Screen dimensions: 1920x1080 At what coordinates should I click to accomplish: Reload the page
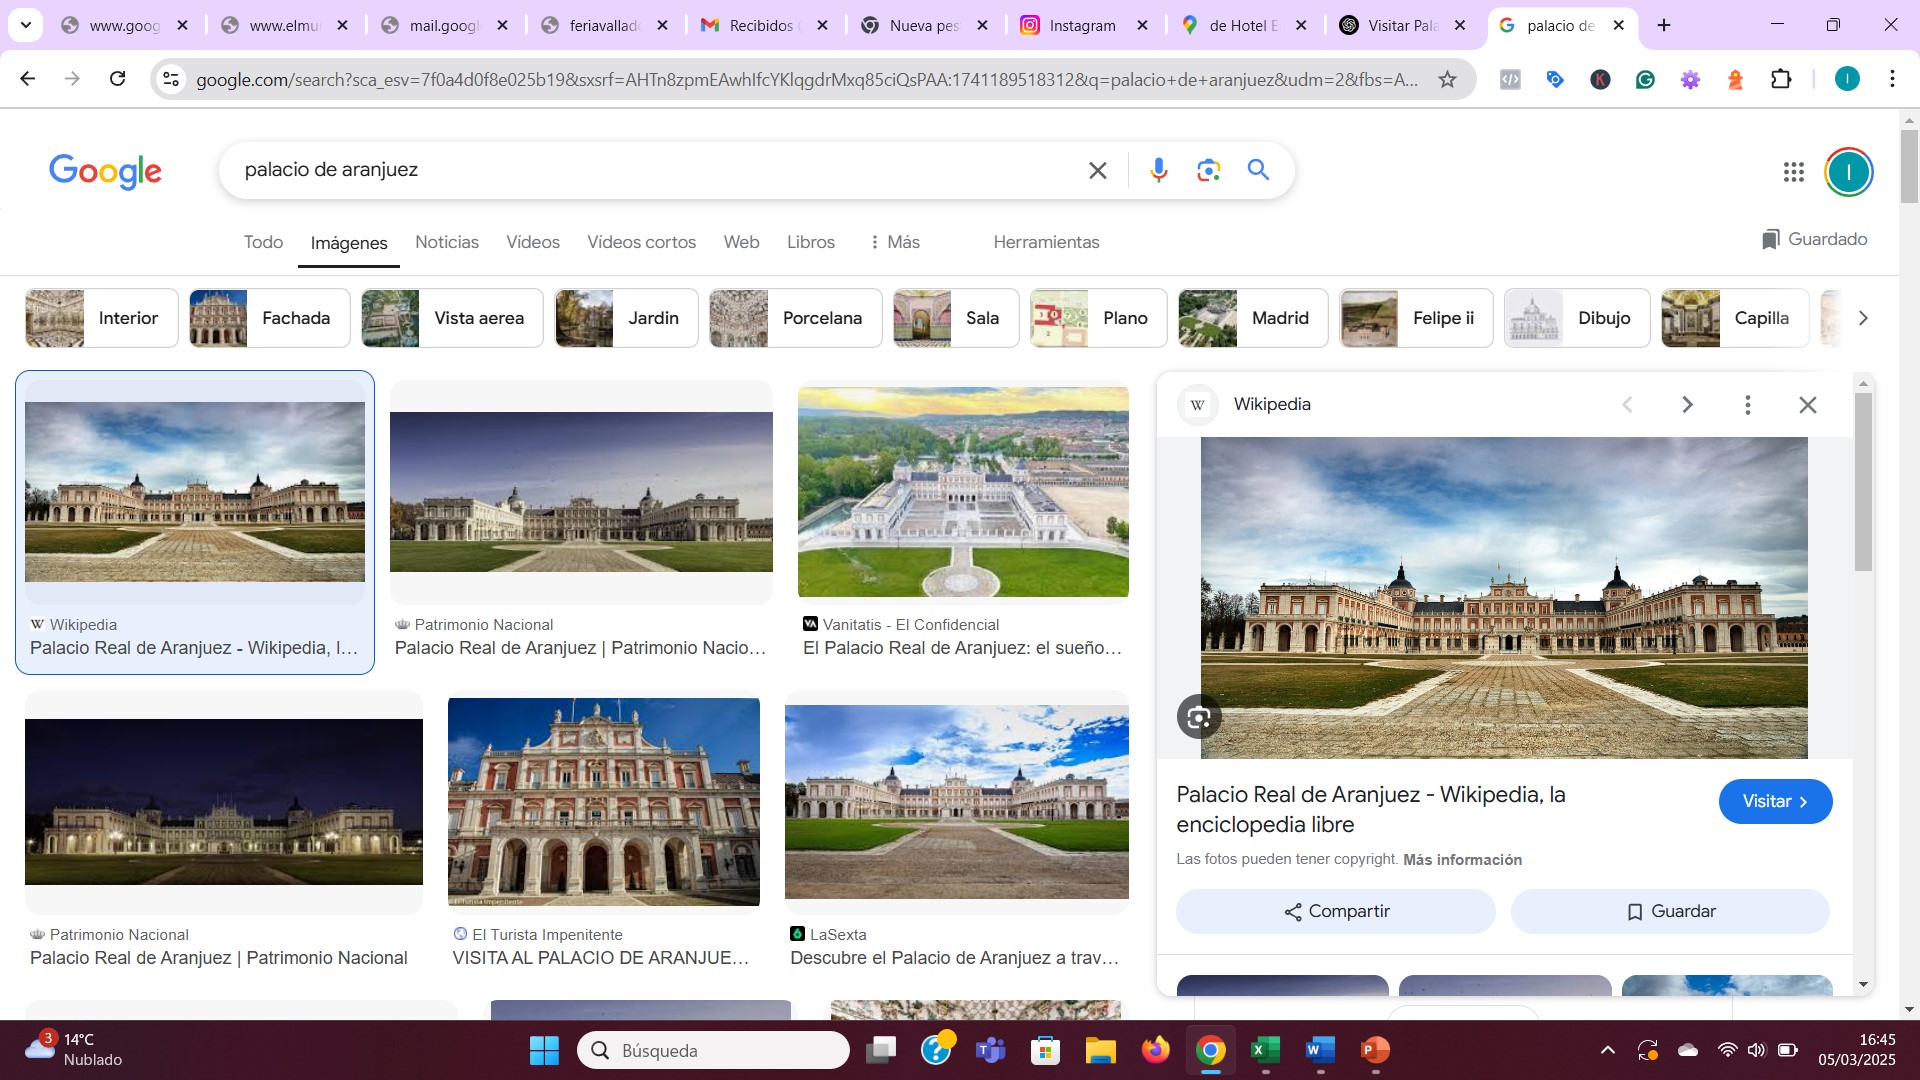117,78
